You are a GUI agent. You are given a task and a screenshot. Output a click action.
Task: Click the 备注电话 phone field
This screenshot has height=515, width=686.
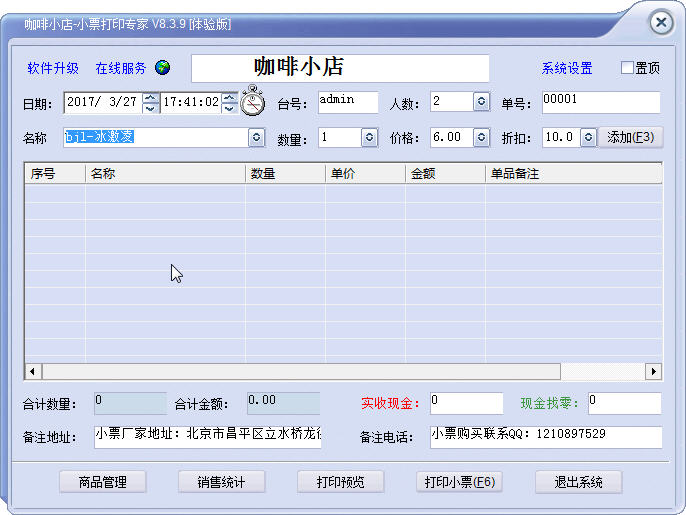pyautogui.click(x=546, y=437)
